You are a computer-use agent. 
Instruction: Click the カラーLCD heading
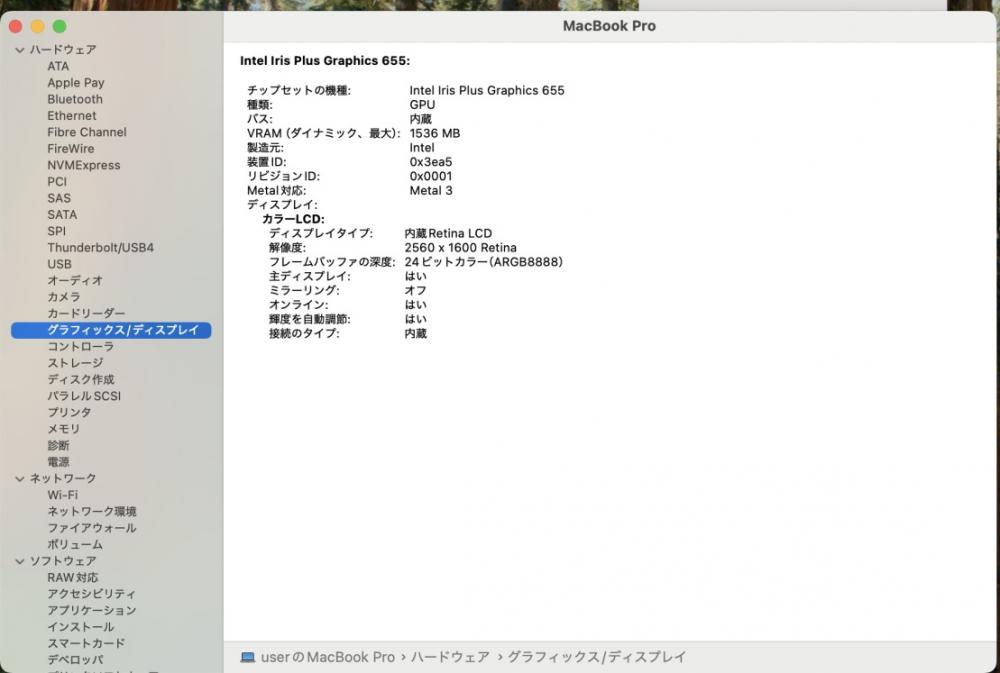pos(293,219)
